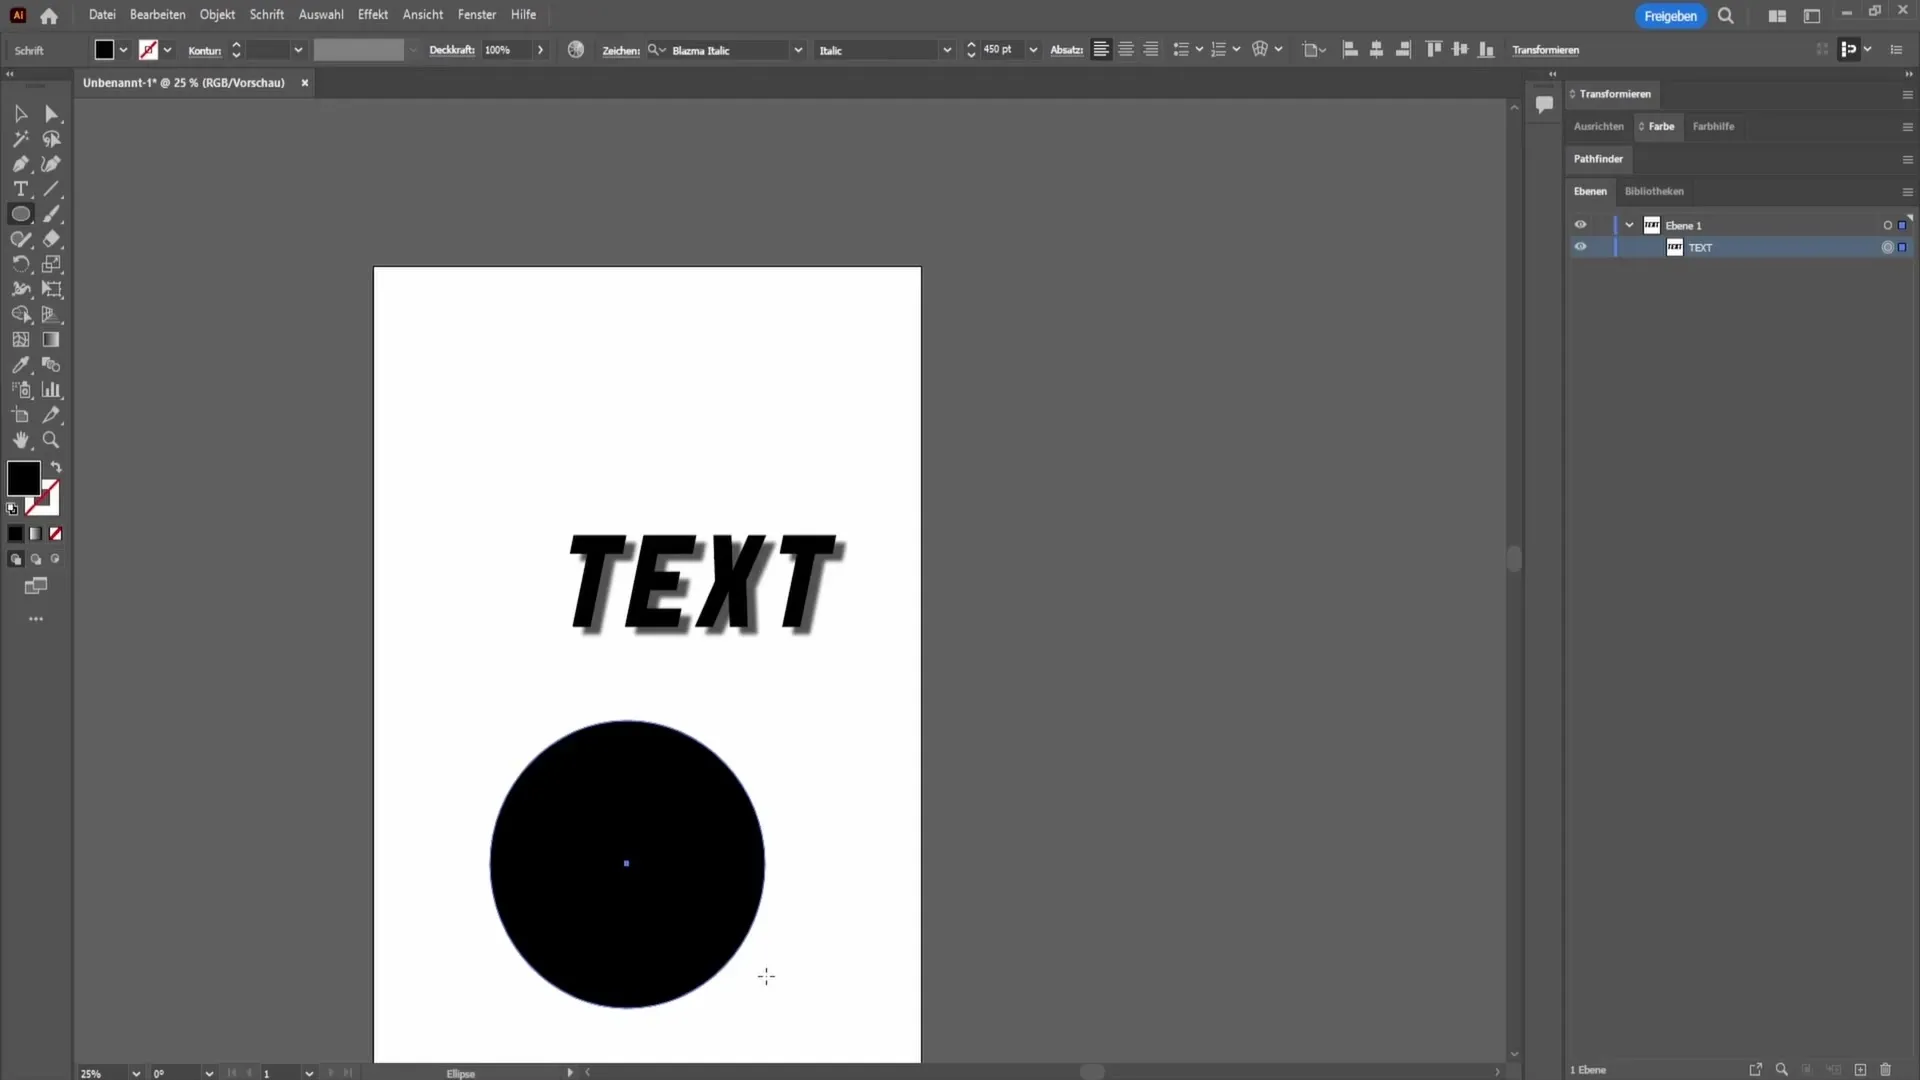Image resolution: width=1920 pixels, height=1080 pixels.
Task: Align paragraph text right
Action: (1151, 49)
